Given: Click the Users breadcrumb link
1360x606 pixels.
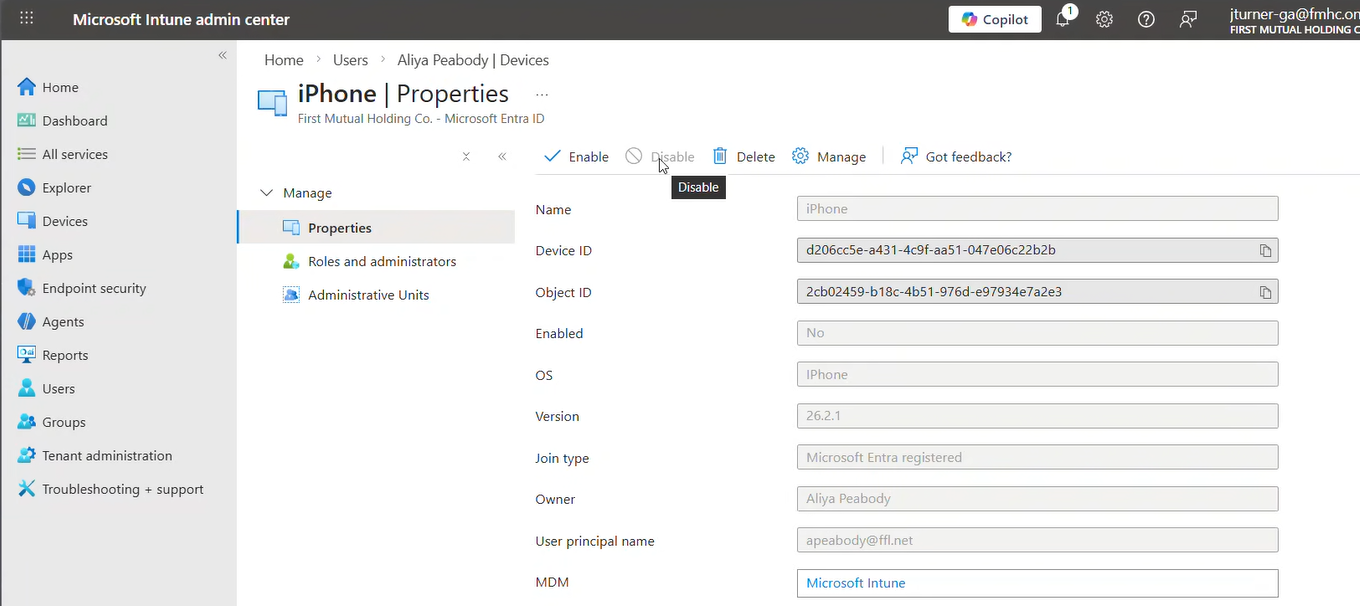Looking at the screenshot, I should coord(350,60).
